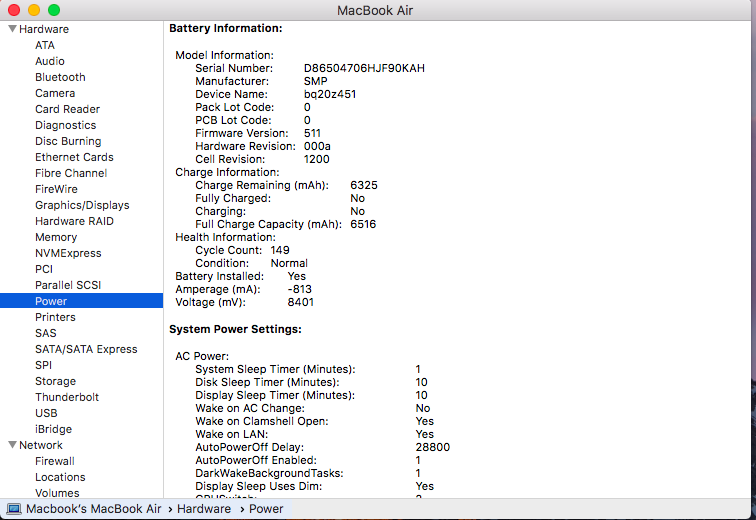Open the SATA/SATA Express entry

click(86, 349)
